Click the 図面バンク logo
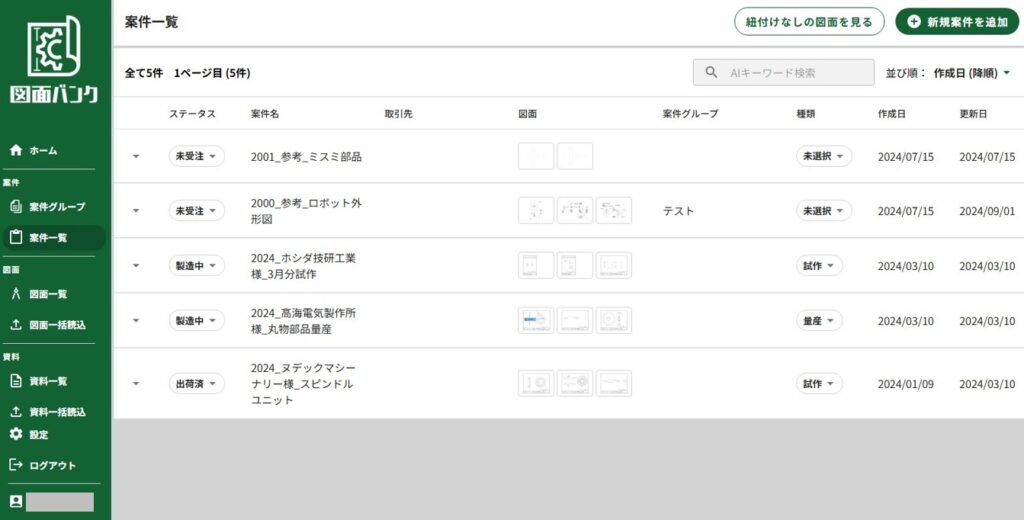Image resolution: width=1024 pixels, height=520 pixels. [54, 58]
